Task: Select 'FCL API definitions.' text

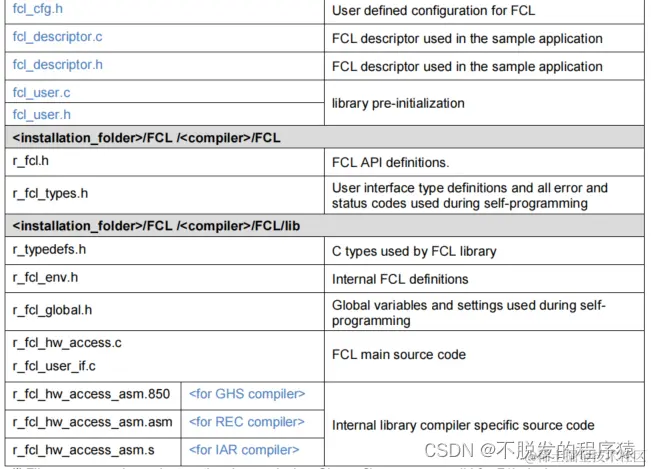Action: [x=390, y=162]
